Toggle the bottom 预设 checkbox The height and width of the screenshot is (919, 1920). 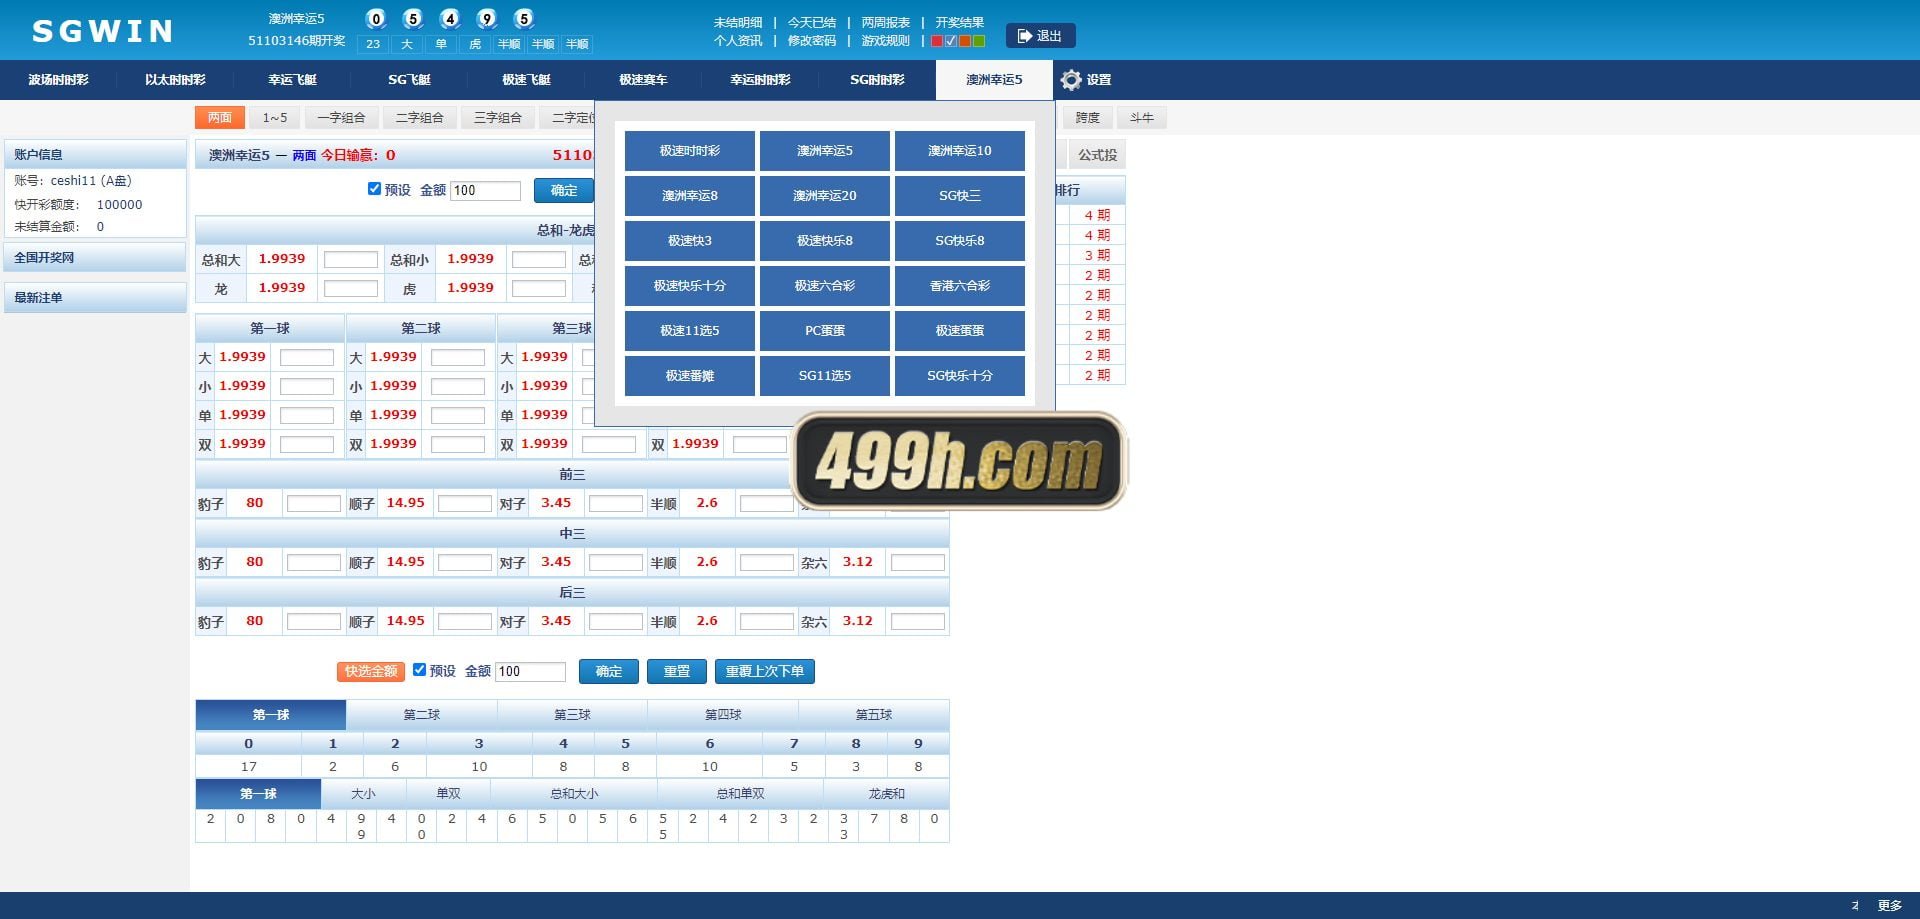click(x=420, y=670)
